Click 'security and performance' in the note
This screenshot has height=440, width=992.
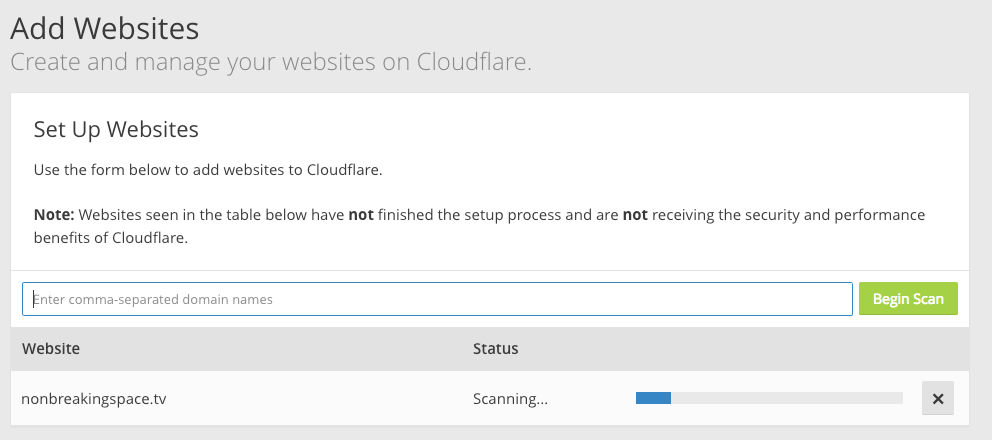(794, 215)
